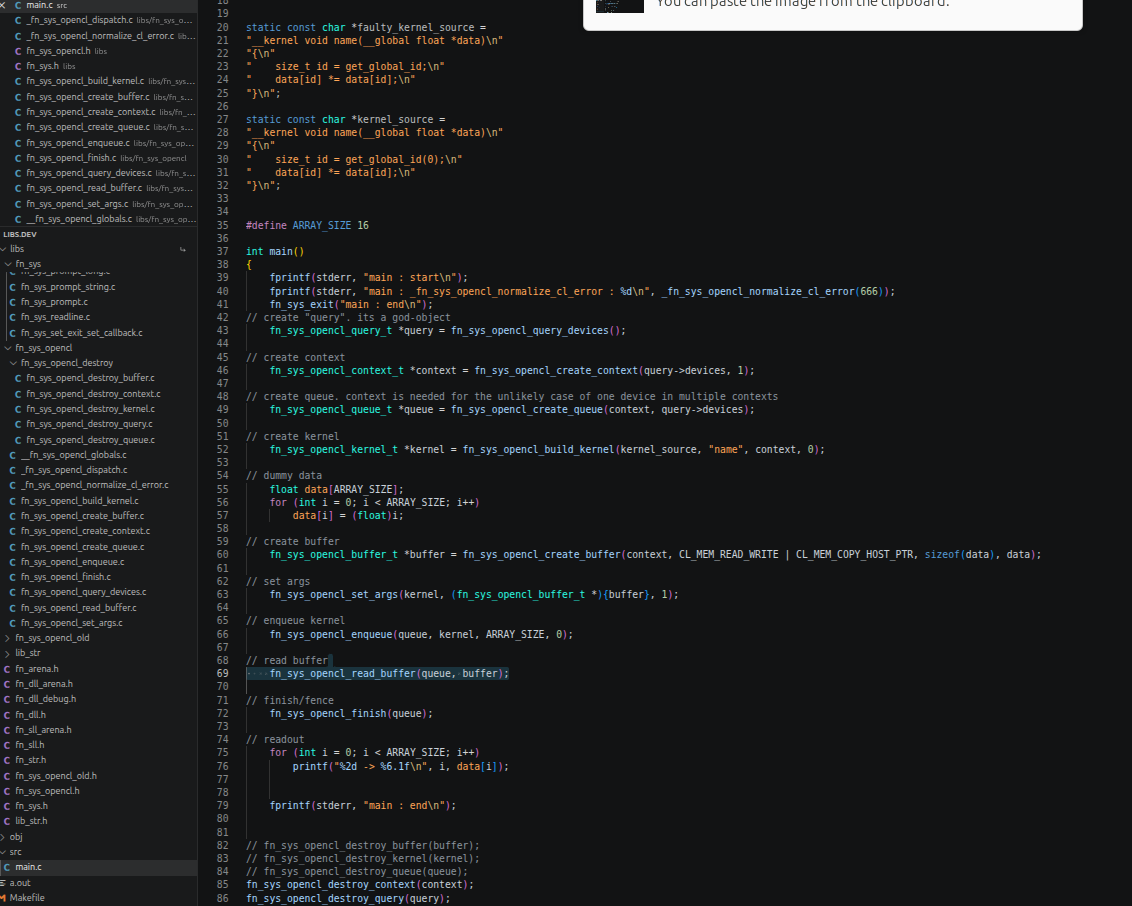The height and width of the screenshot is (906, 1132).
Task: Select fn_sys_readline.c in file tree
Action: [98, 317]
